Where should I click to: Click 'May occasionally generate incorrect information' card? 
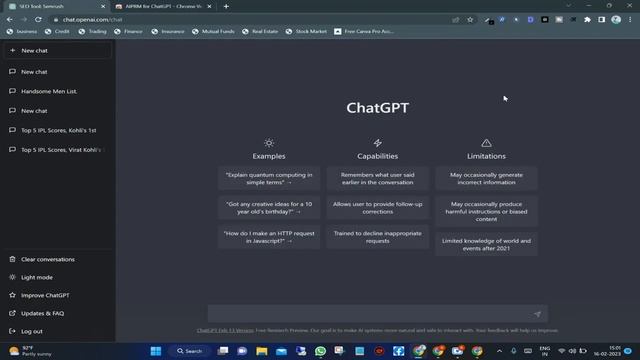click(x=486, y=178)
